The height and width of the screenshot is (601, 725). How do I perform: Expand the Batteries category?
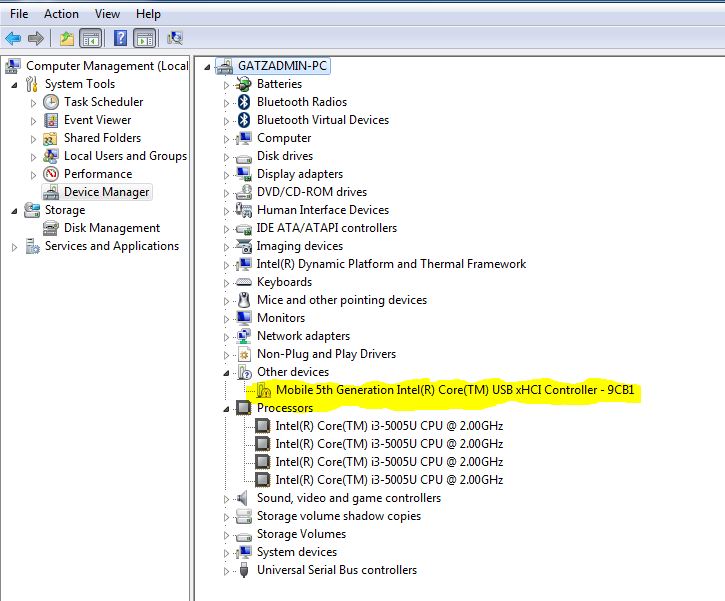tap(226, 86)
